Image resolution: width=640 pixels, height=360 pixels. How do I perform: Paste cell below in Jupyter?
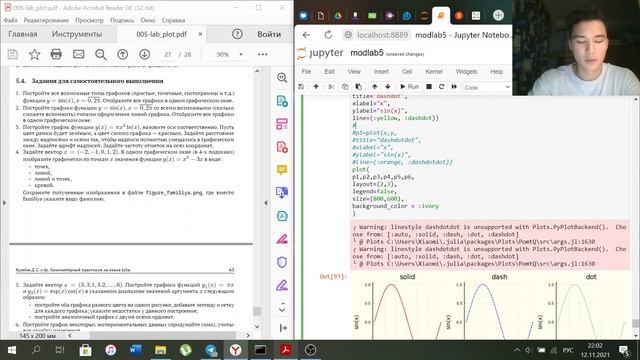coord(358,87)
